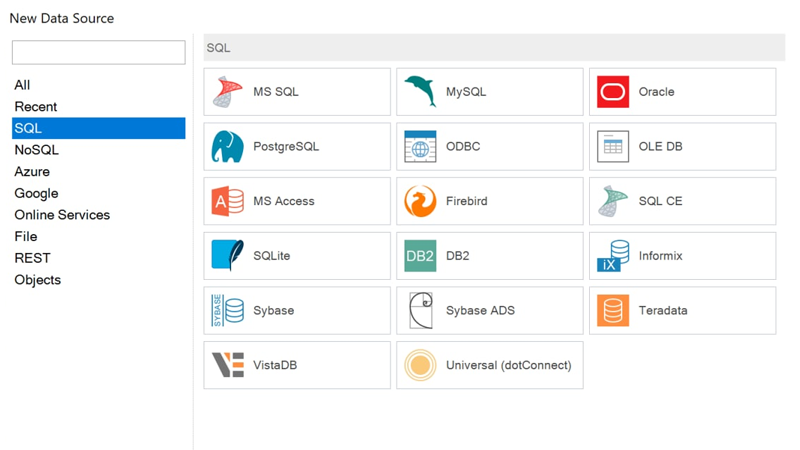Click the "Oracle" label
This screenshot has height=450, width=800.
click(x=657, y=92)
